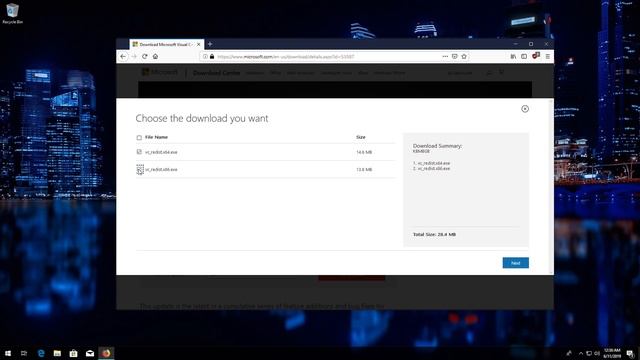Open Task View in the taskbar
Image resolution: width=640 pixels, height=360 pixels.
click(x=24, y=353)
